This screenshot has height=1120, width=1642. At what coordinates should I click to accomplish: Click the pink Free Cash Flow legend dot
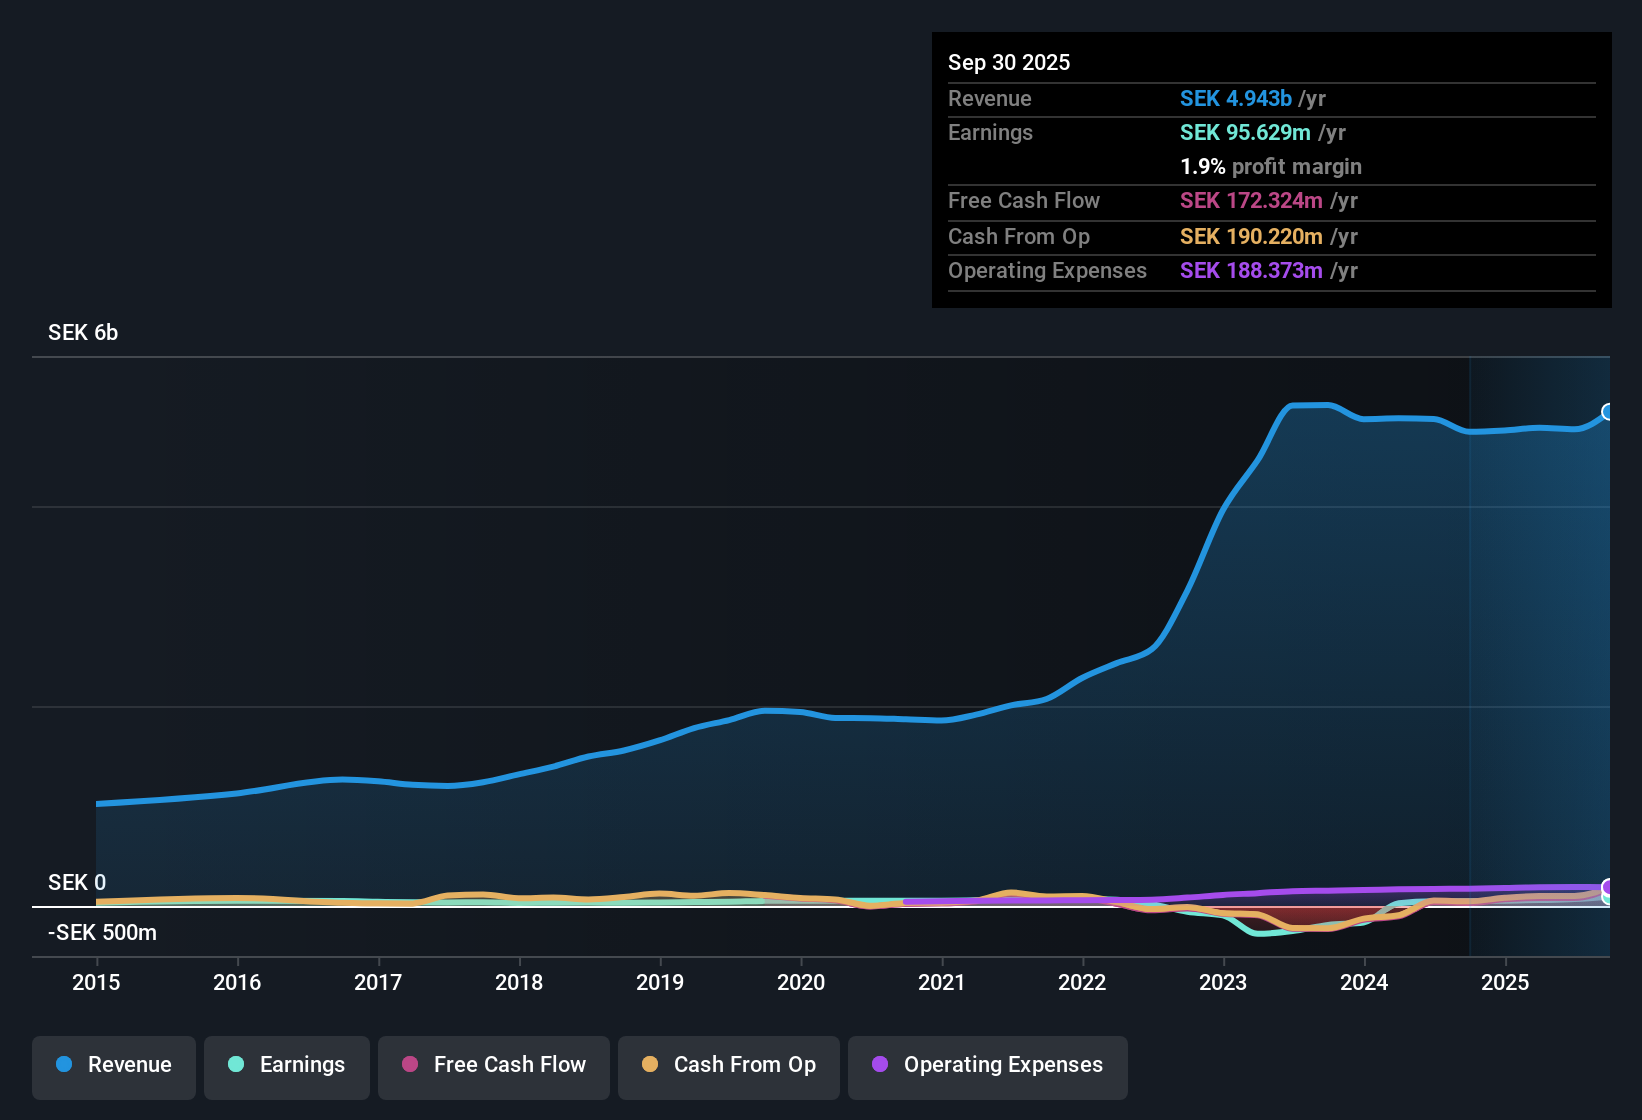click(x=410, y=1065)
